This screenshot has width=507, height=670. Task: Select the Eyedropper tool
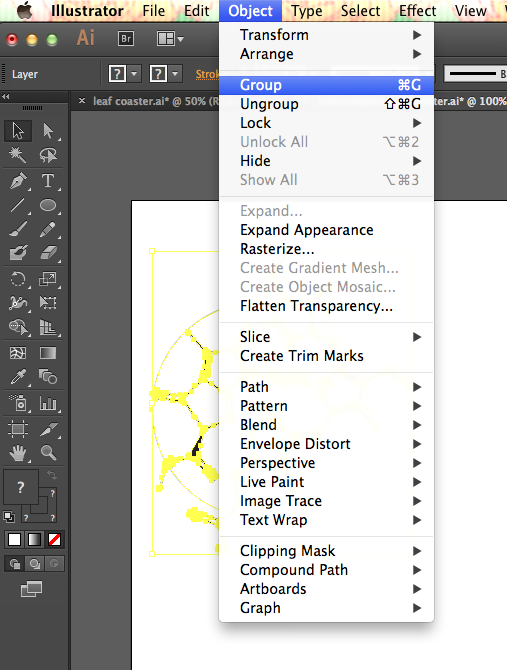(18, 377)
